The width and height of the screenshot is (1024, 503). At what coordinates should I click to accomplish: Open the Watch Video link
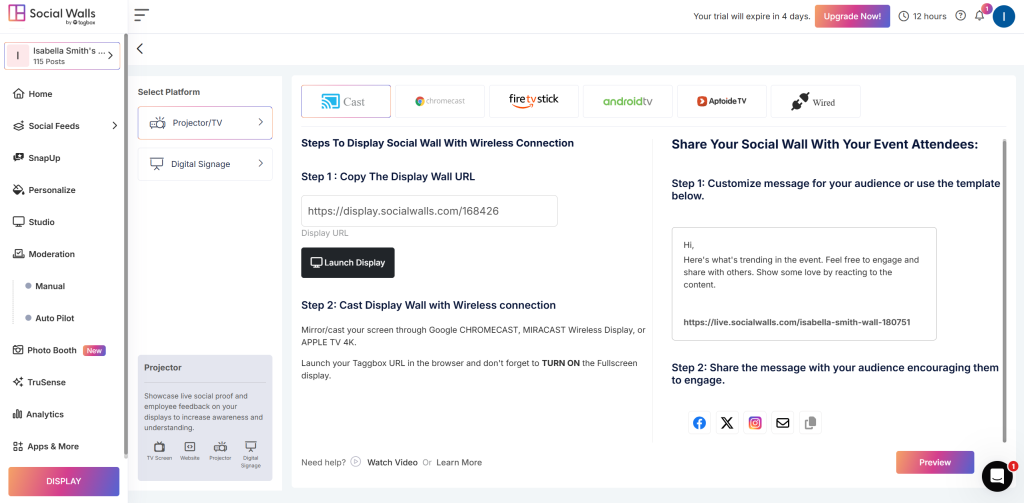[392, 463]
